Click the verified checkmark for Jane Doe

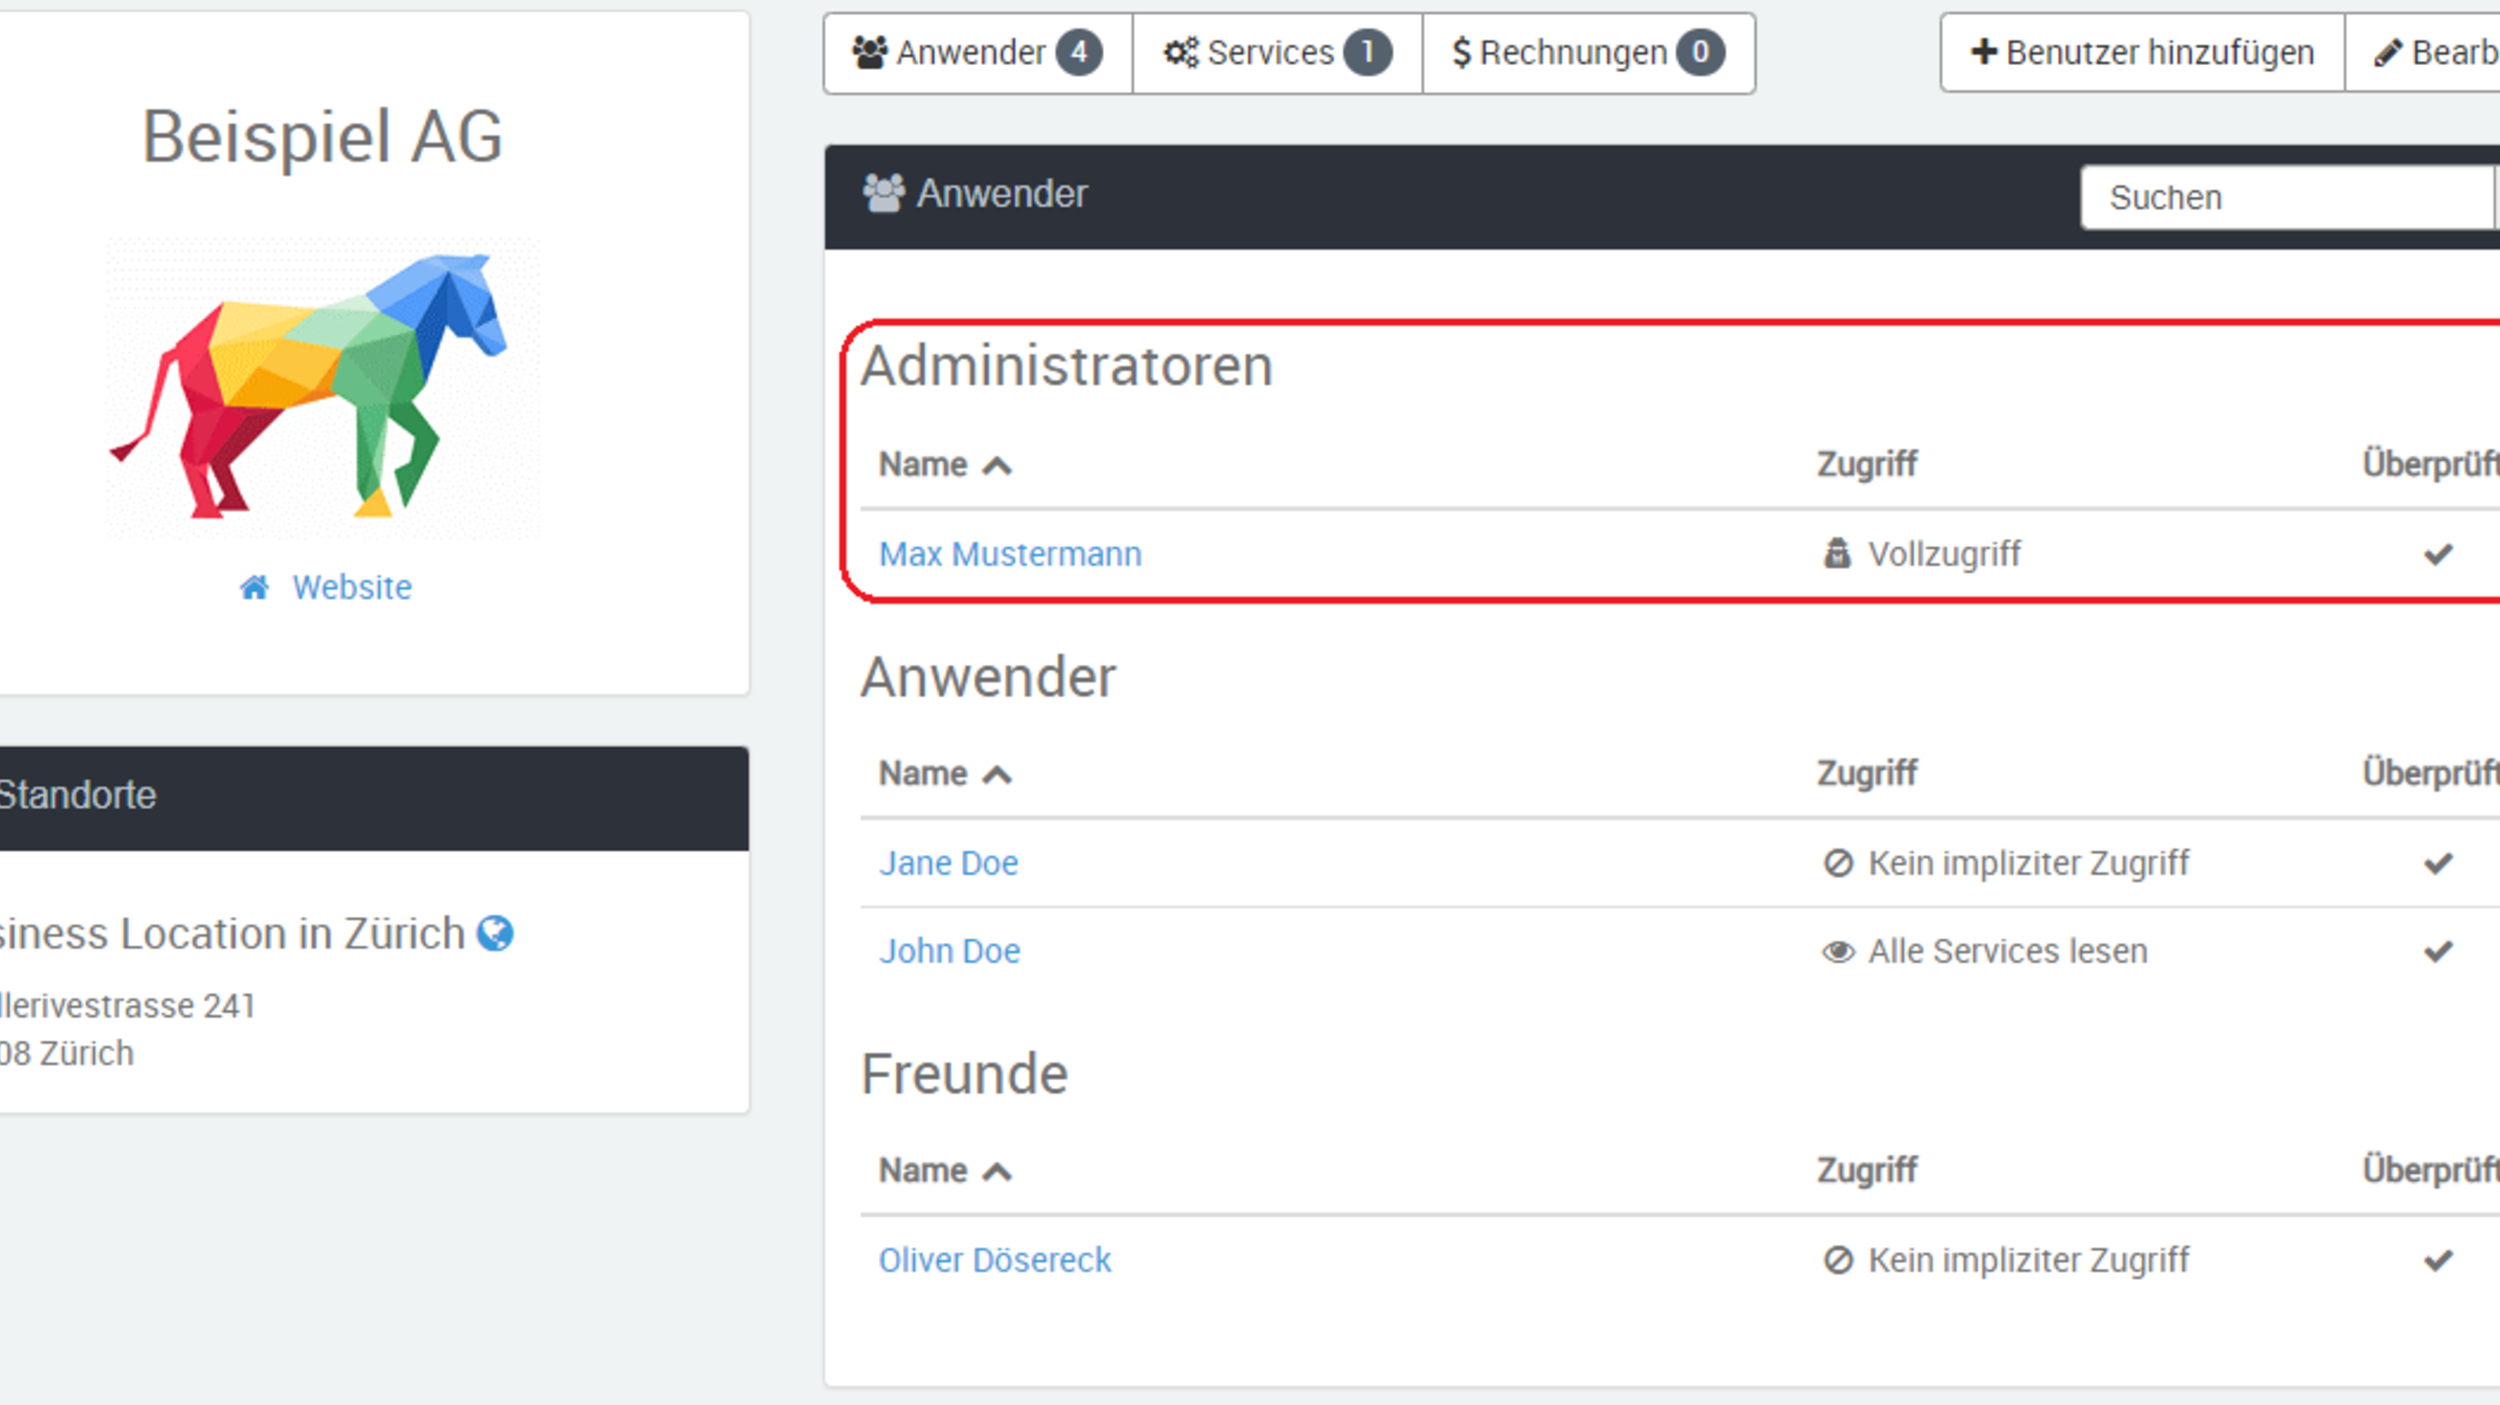[2438, 863]
